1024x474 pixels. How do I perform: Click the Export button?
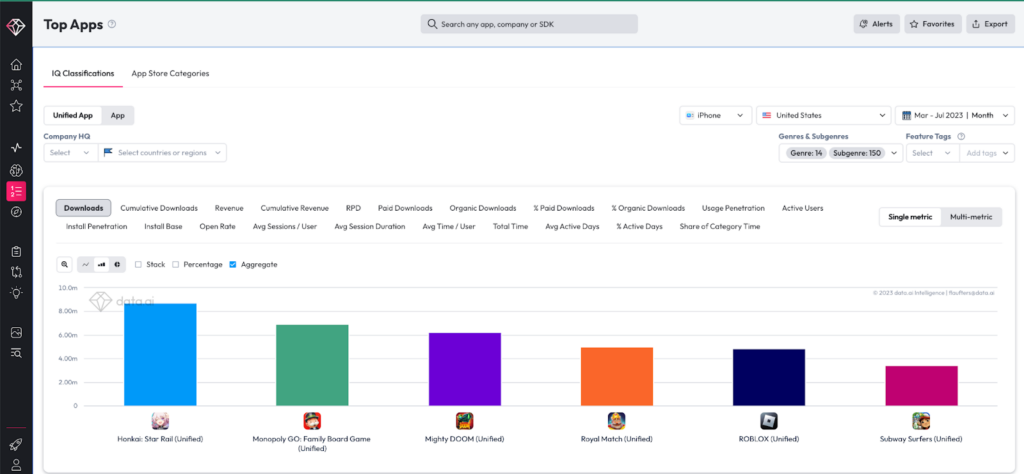tap(990, 24)
